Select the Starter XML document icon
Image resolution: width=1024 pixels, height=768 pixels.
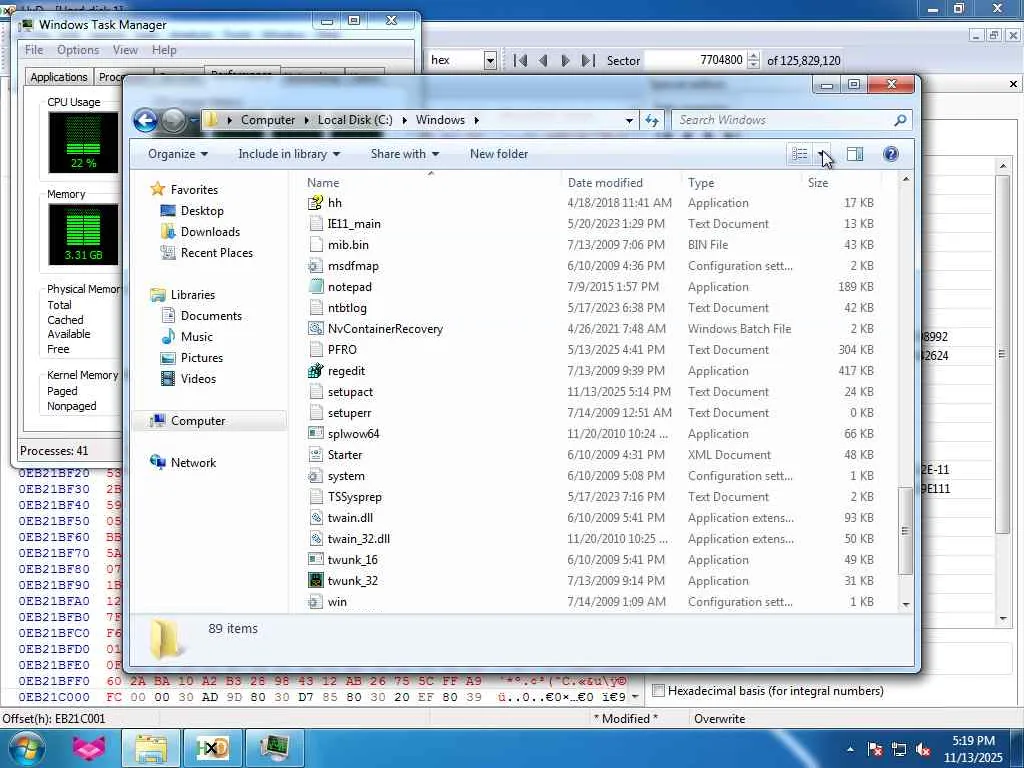pos(315,455)
